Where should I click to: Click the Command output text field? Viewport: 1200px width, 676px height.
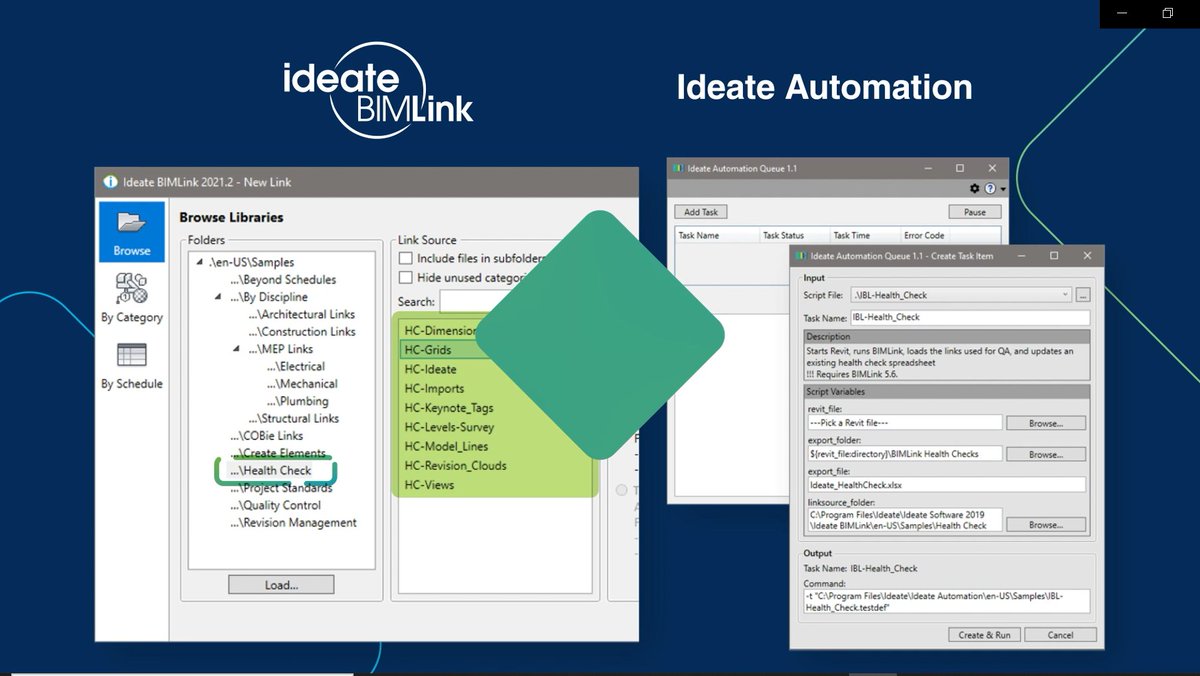pos(947,601)
